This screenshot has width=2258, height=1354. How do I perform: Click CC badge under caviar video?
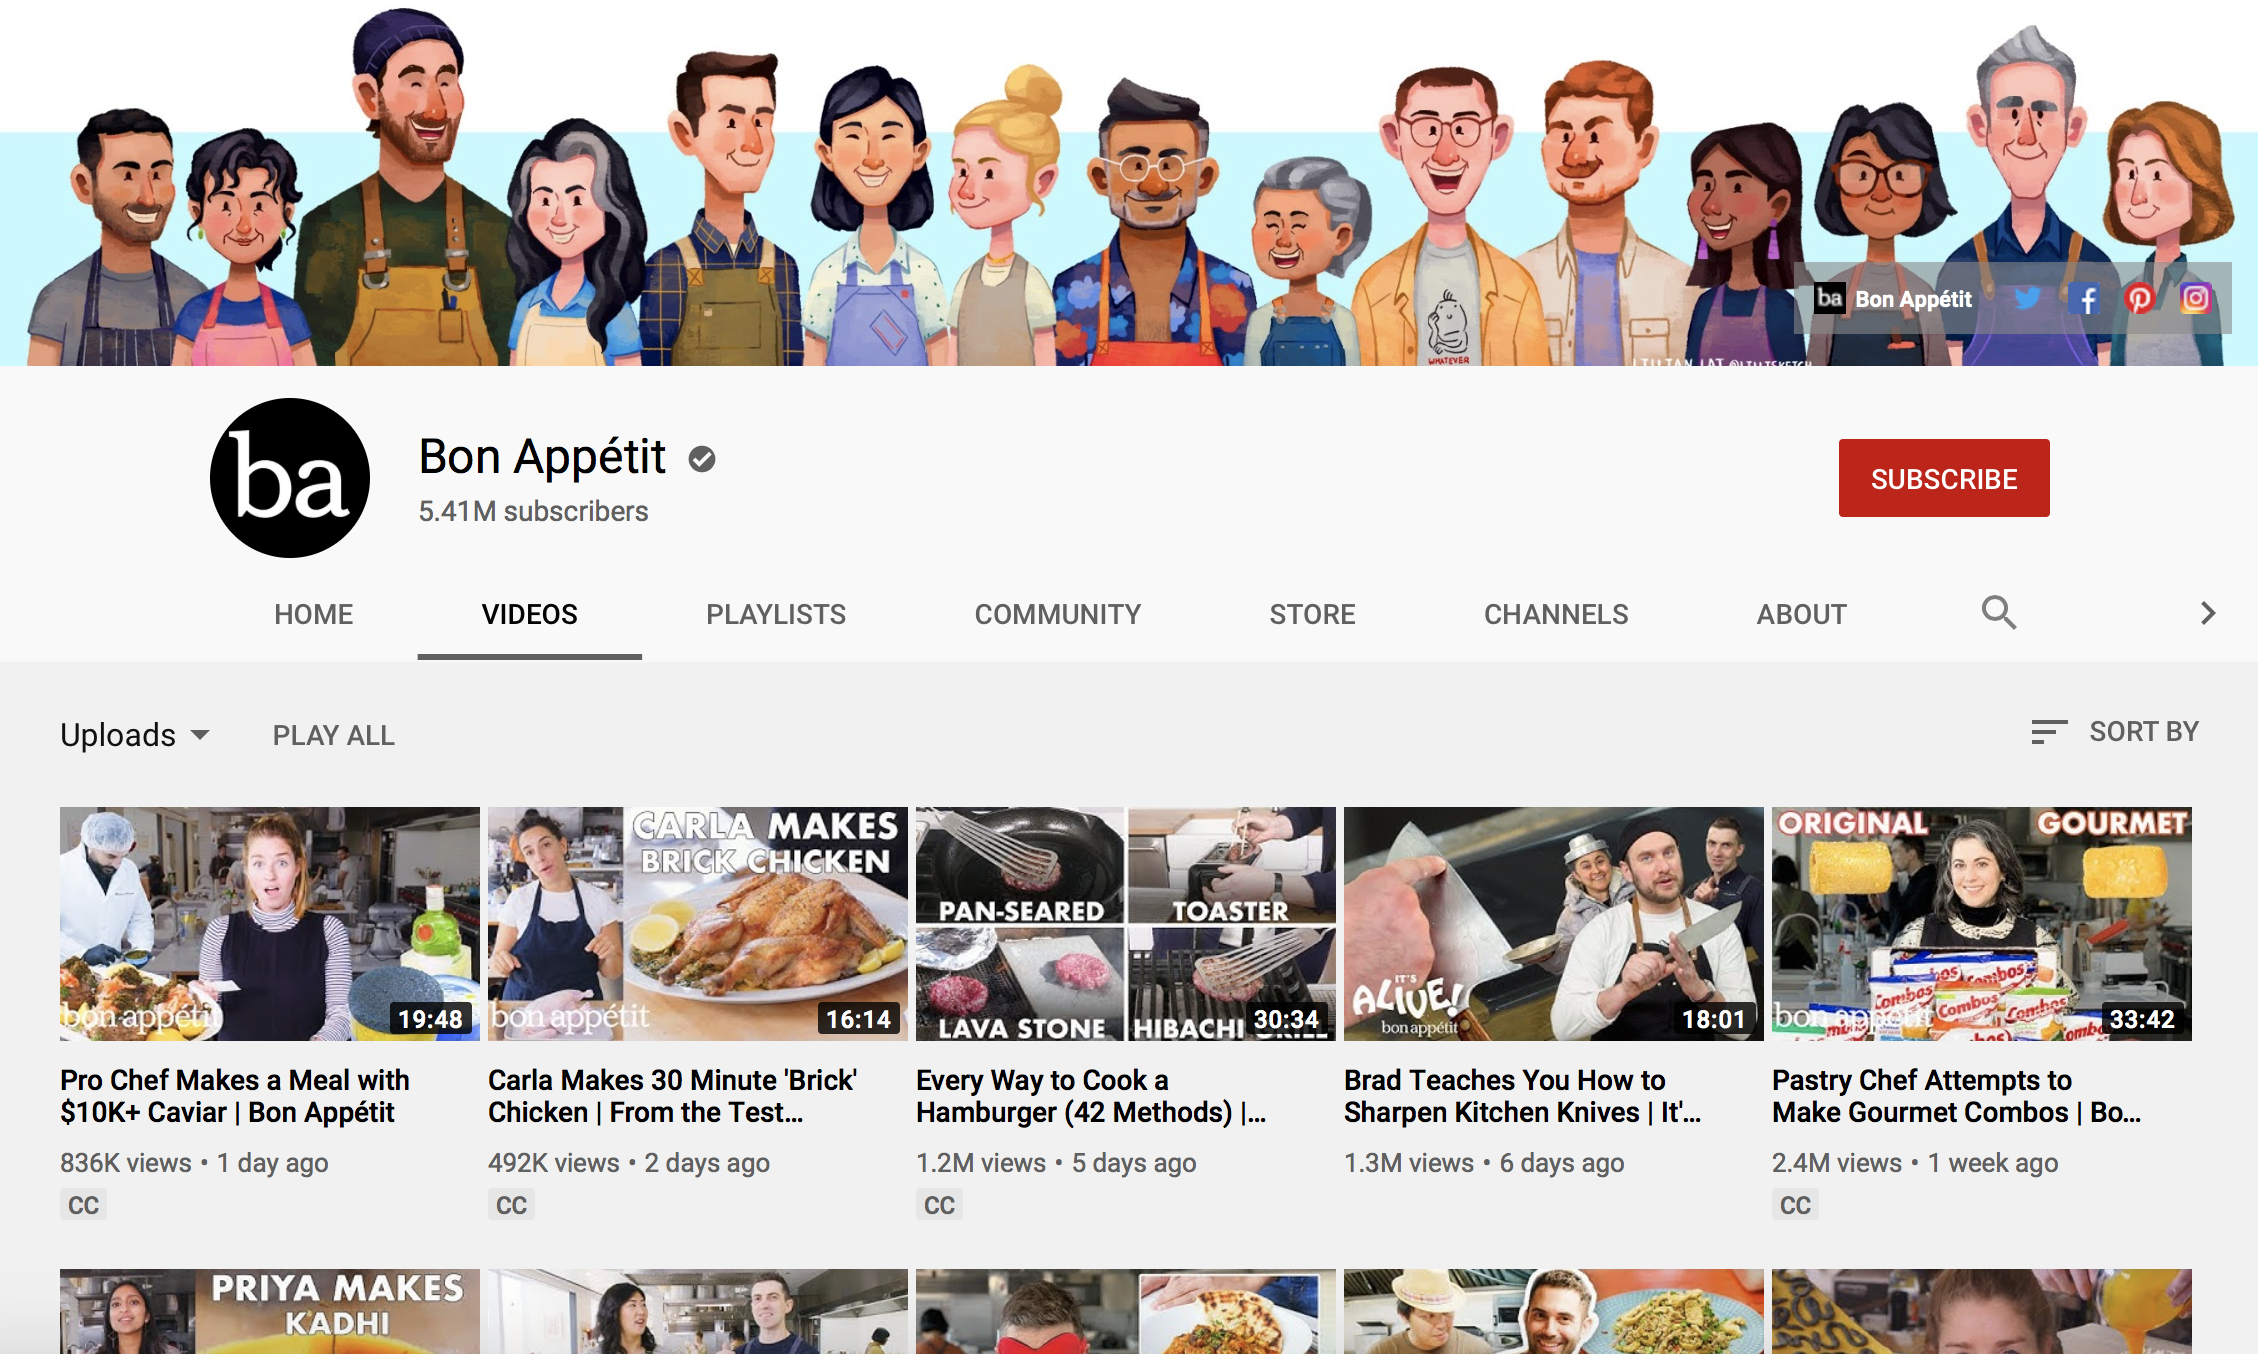[x=83, y=1205]
